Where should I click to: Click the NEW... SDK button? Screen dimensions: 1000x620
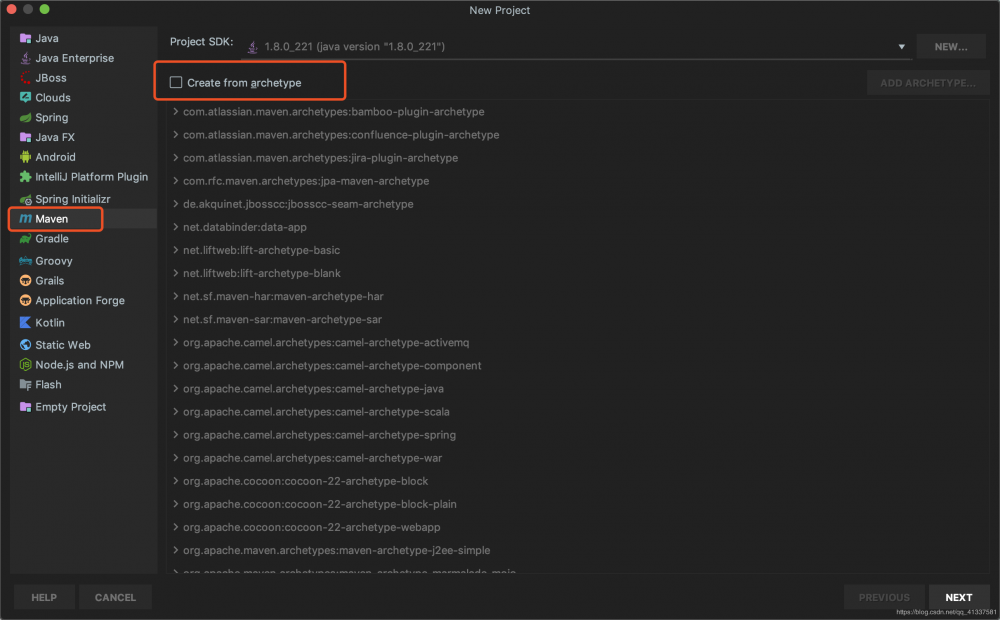[x=950, y=47]
